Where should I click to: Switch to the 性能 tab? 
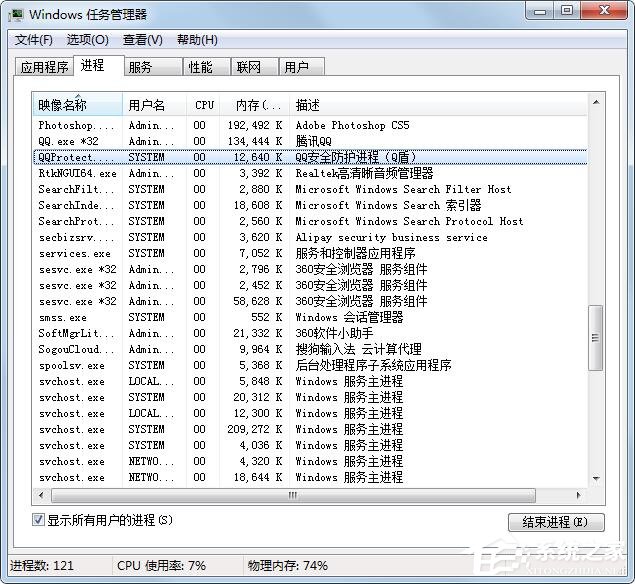200,67
